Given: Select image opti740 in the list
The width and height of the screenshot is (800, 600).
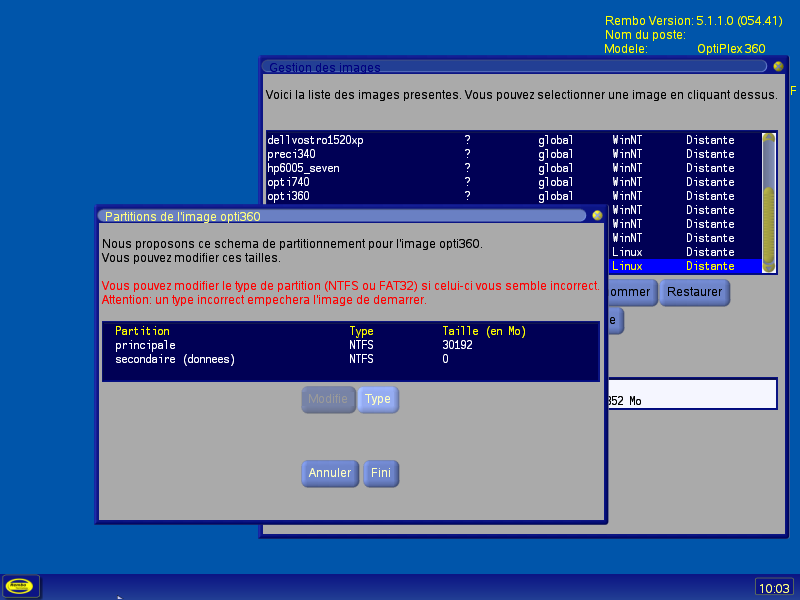Looking at the screenshot, I should 514,182.
